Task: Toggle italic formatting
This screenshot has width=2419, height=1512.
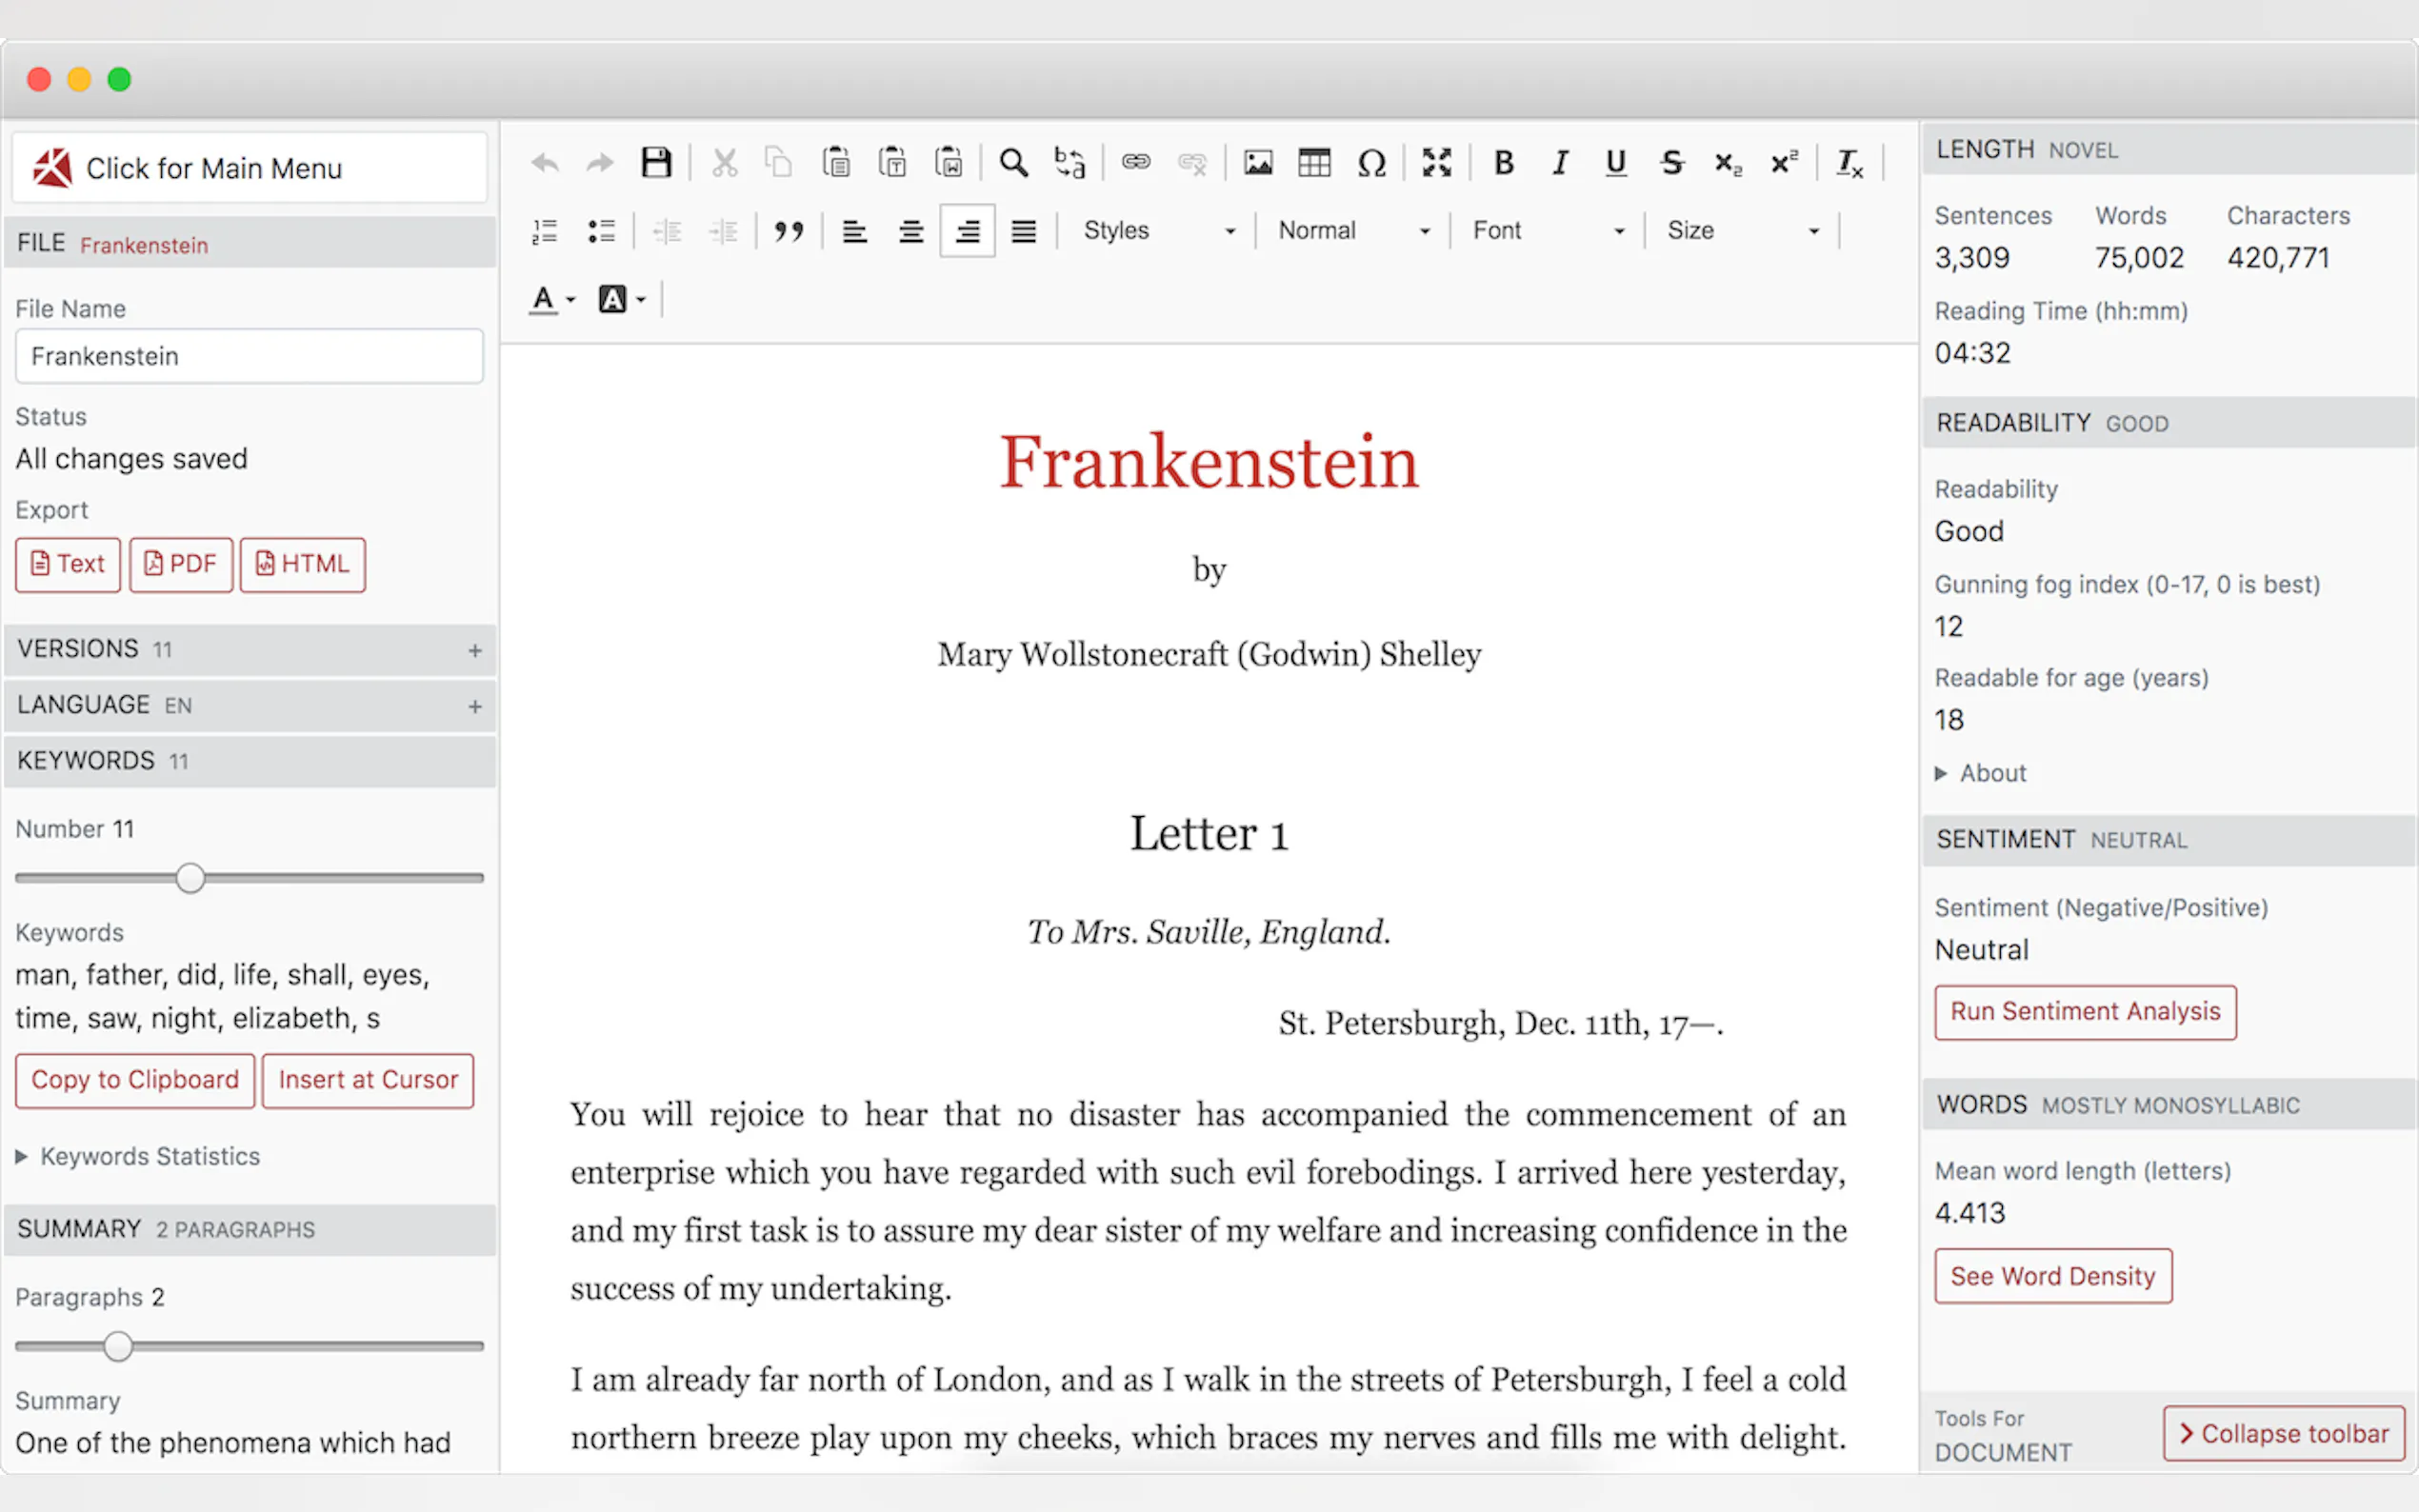Action: pyautogui.click(x=1559, y=162)
